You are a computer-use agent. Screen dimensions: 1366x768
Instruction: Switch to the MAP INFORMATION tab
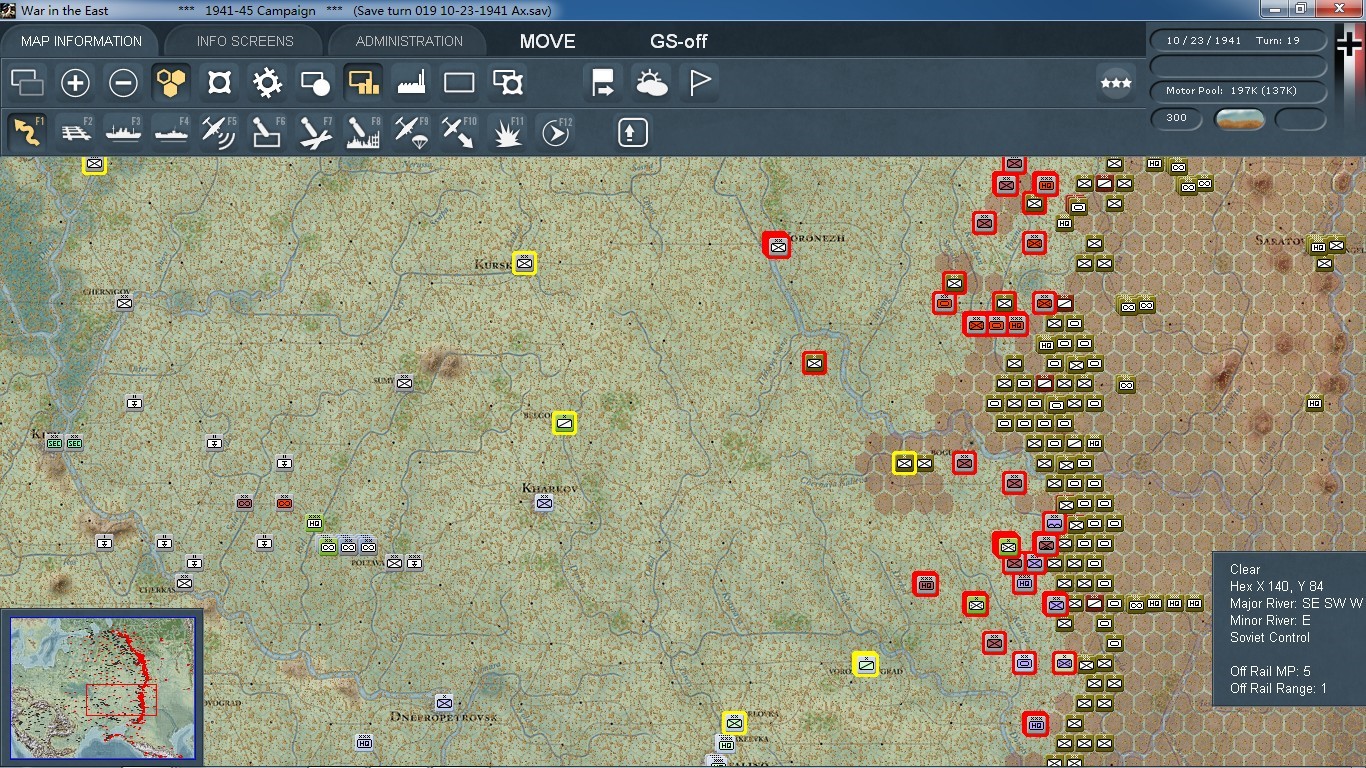pos(81,41)
